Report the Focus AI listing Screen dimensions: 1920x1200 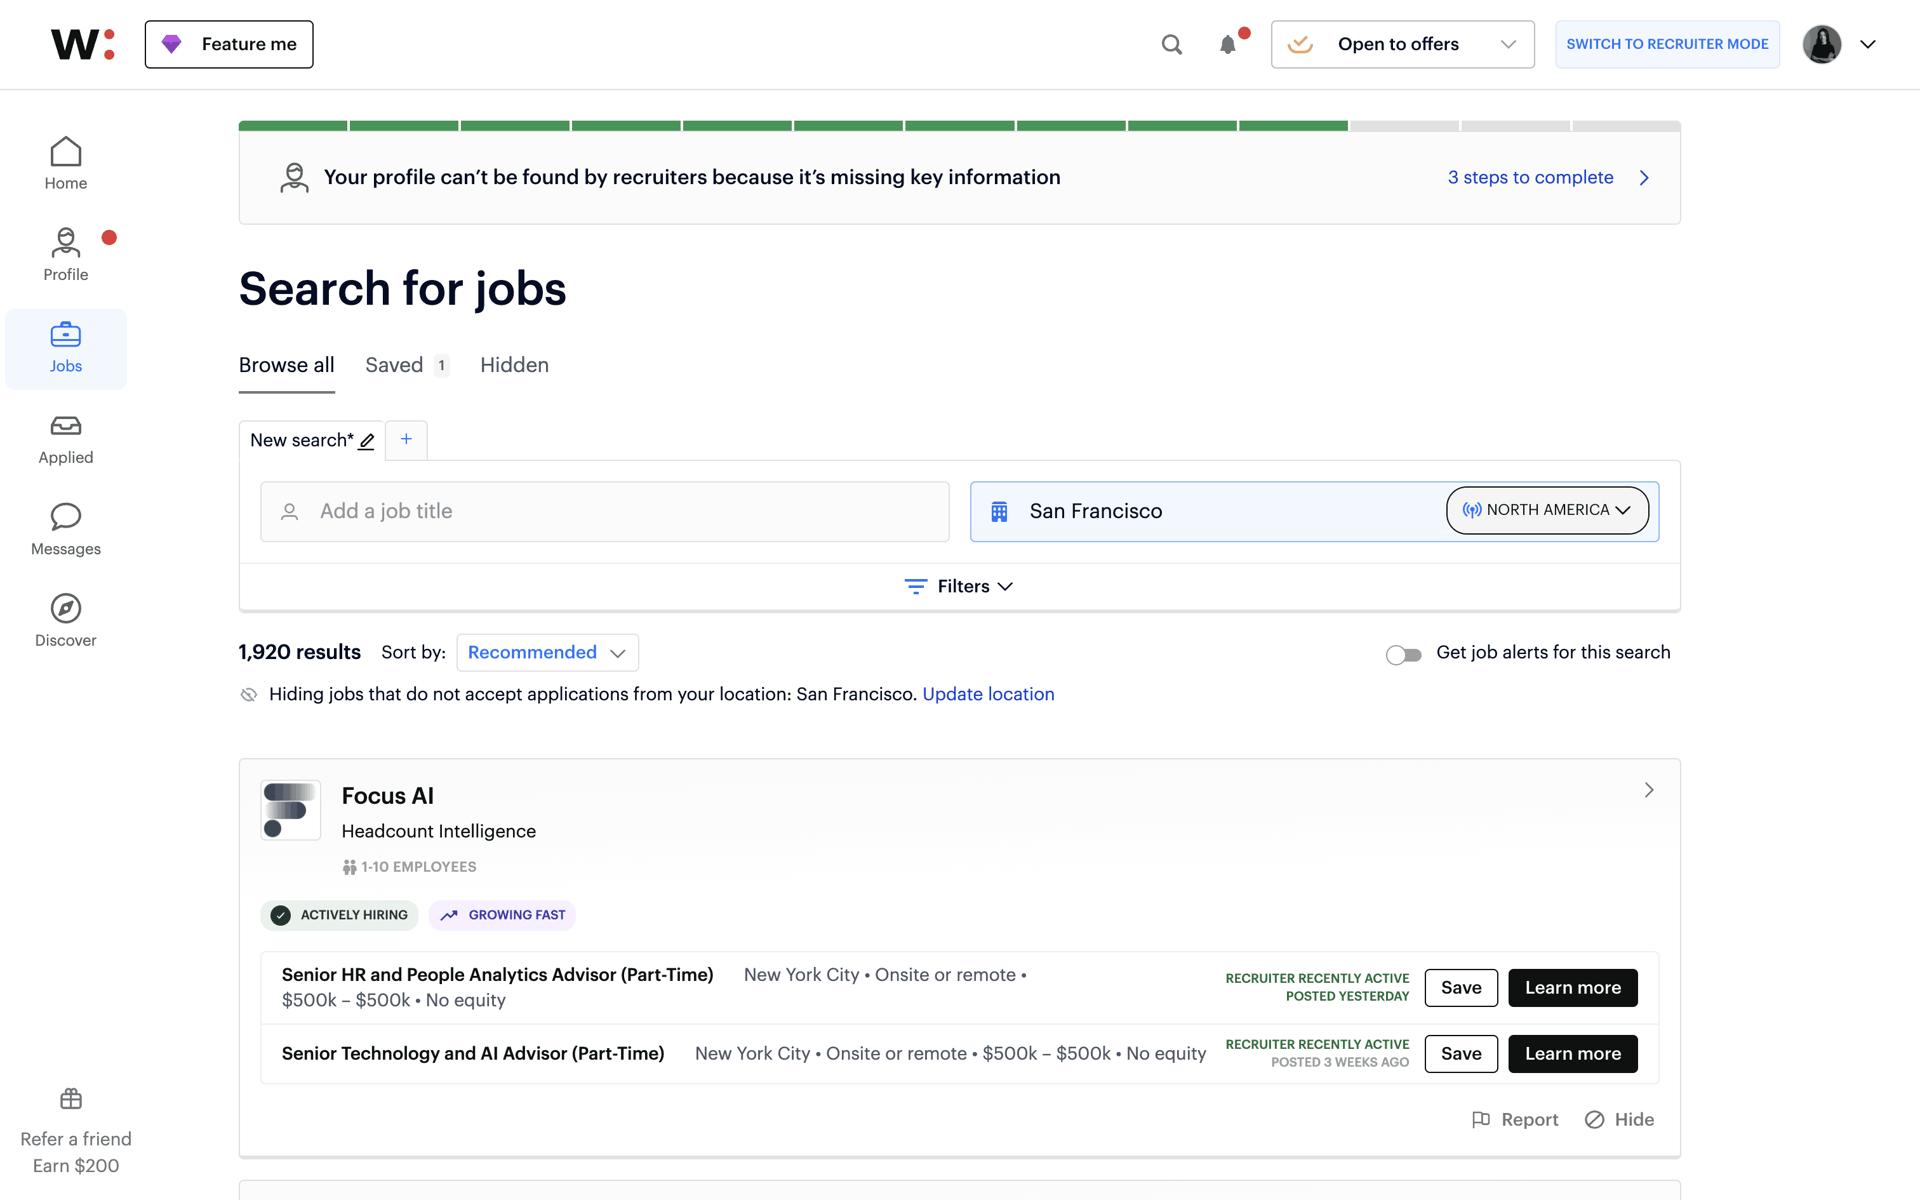point(1515,1119)
